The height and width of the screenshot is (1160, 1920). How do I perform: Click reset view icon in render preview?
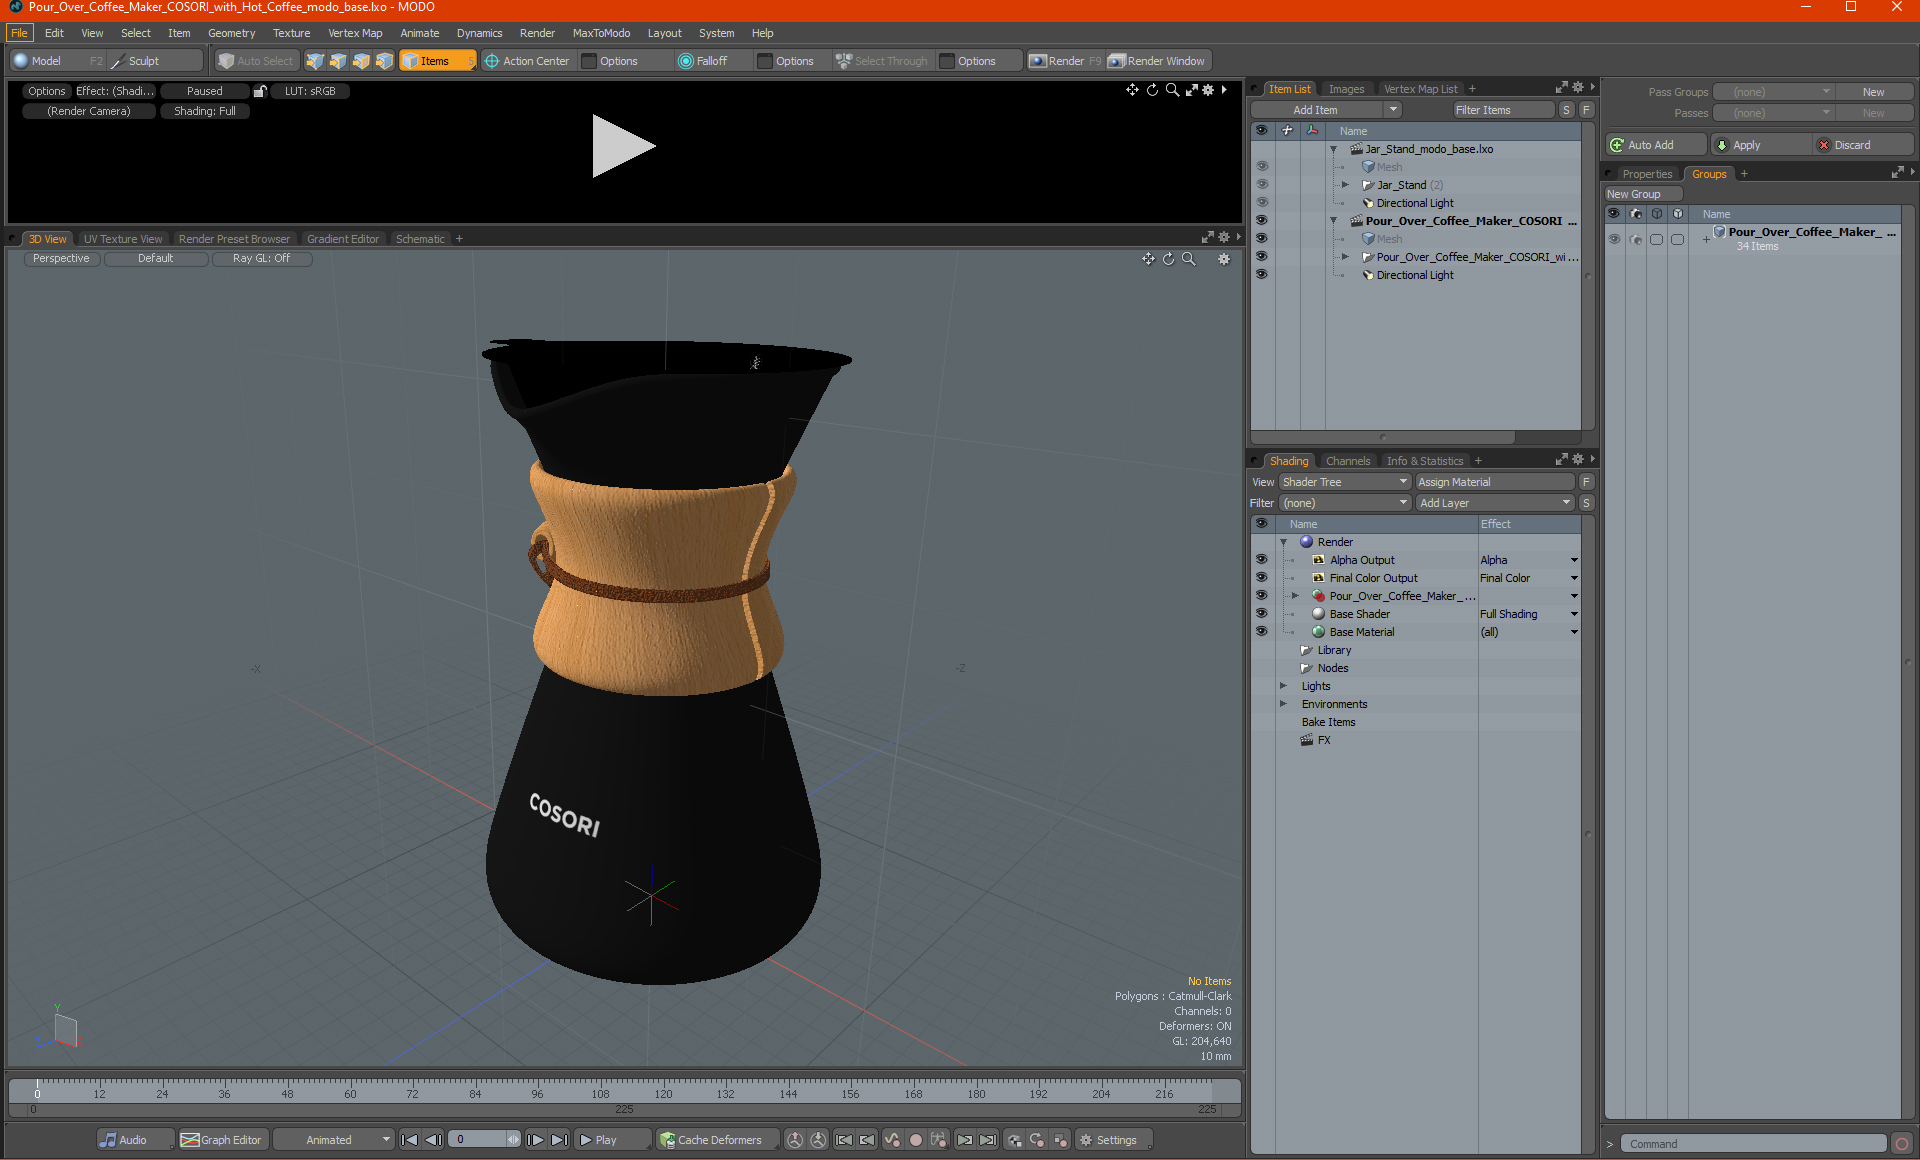pyautogui.click(x=1152, y=90)
